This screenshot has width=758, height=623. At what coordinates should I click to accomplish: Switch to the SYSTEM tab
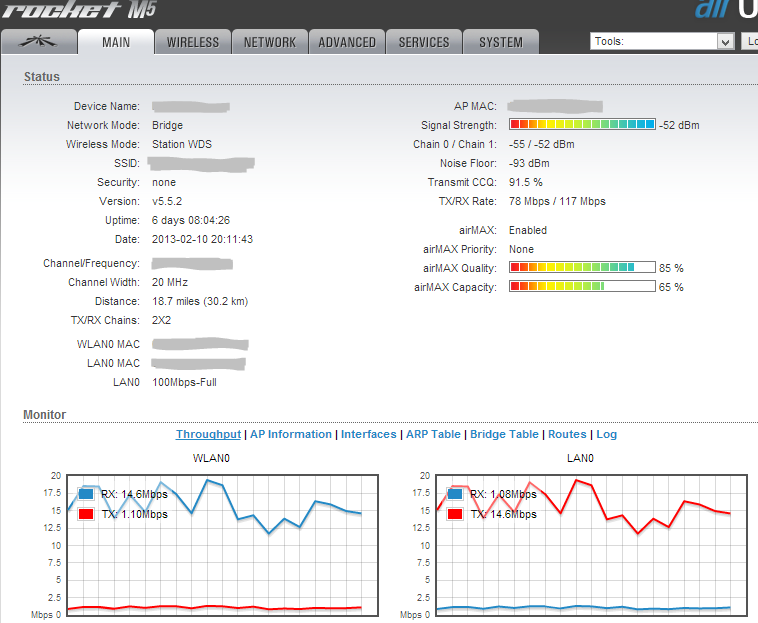point(501,42)
